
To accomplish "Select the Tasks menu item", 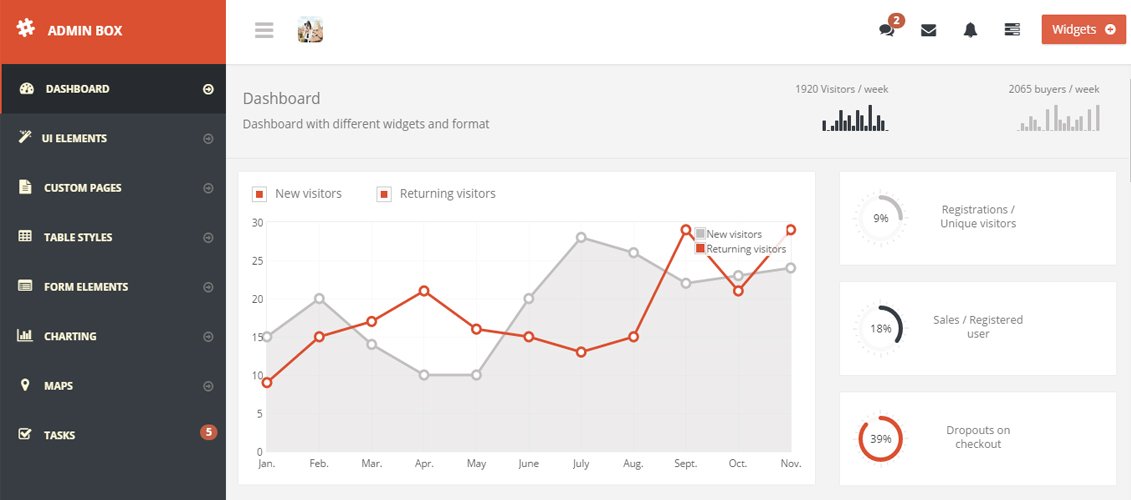I will coord(59,435).
